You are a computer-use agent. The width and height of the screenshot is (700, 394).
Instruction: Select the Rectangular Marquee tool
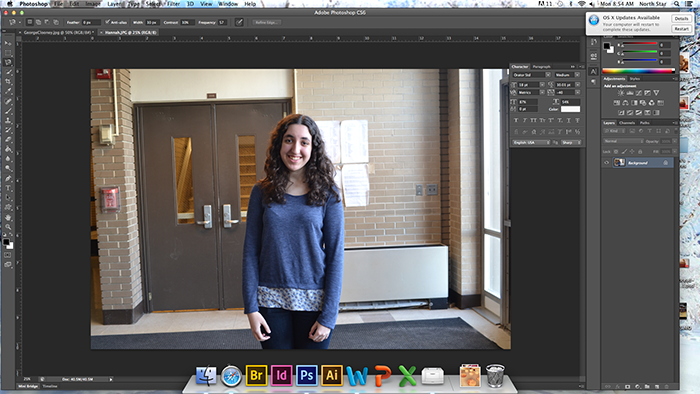coord(8,53)
